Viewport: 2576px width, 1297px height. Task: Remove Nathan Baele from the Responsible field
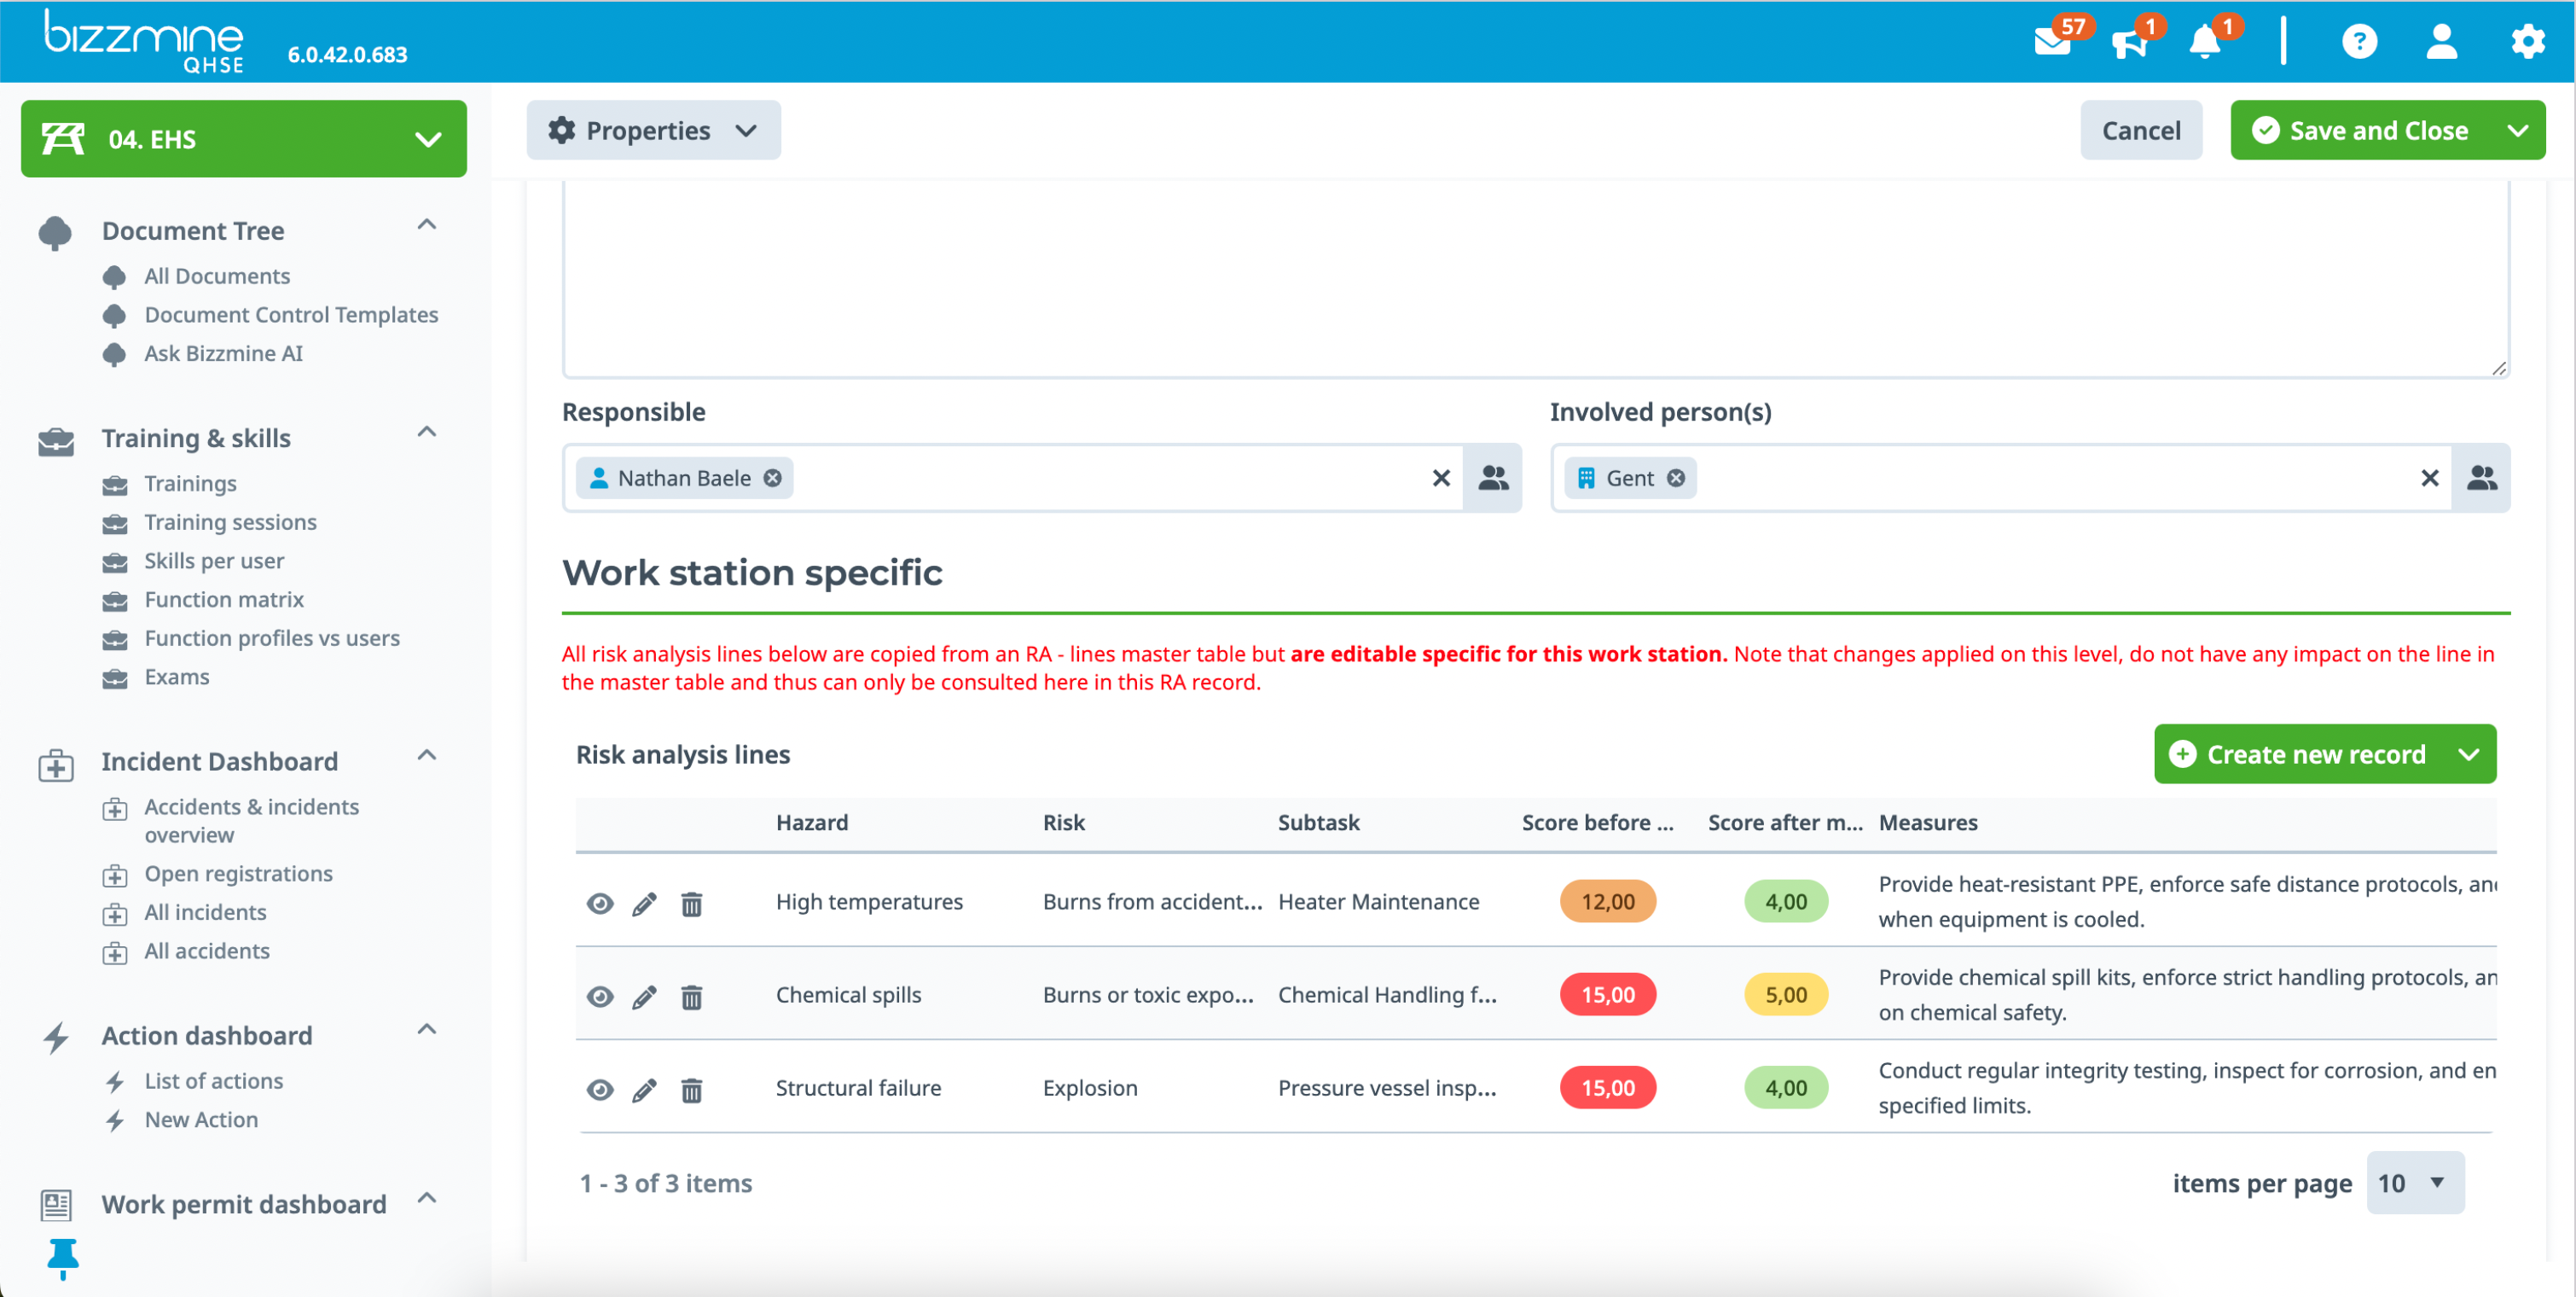tap(772, 478)
